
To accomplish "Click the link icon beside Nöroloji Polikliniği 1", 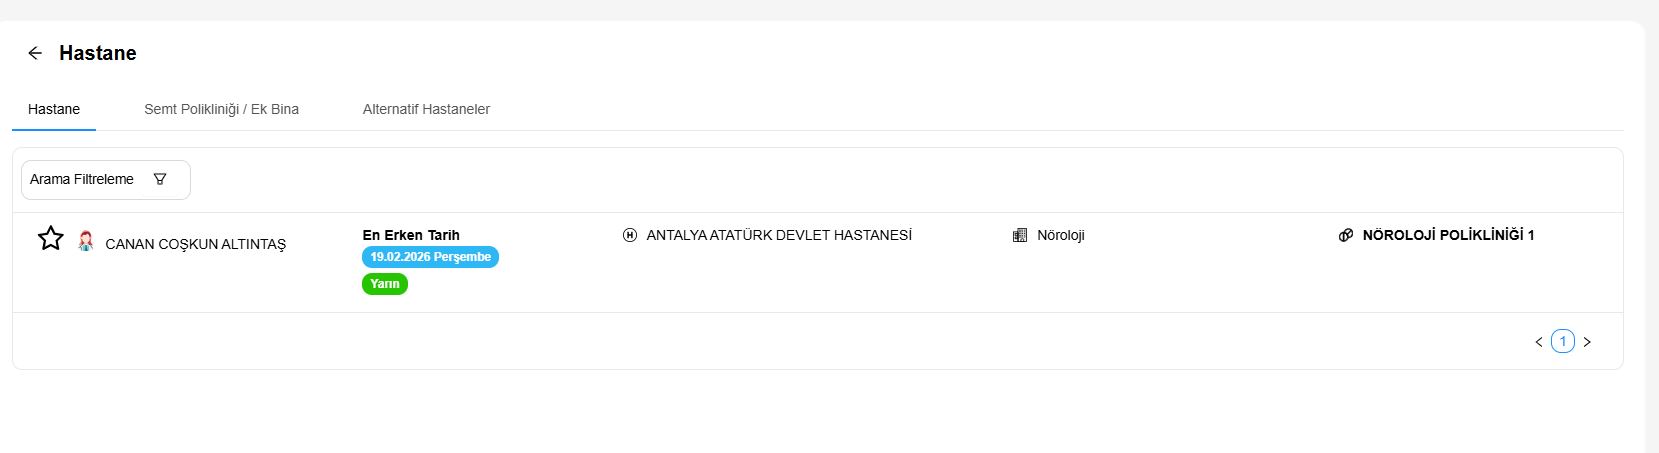I will pos(1346,235).
